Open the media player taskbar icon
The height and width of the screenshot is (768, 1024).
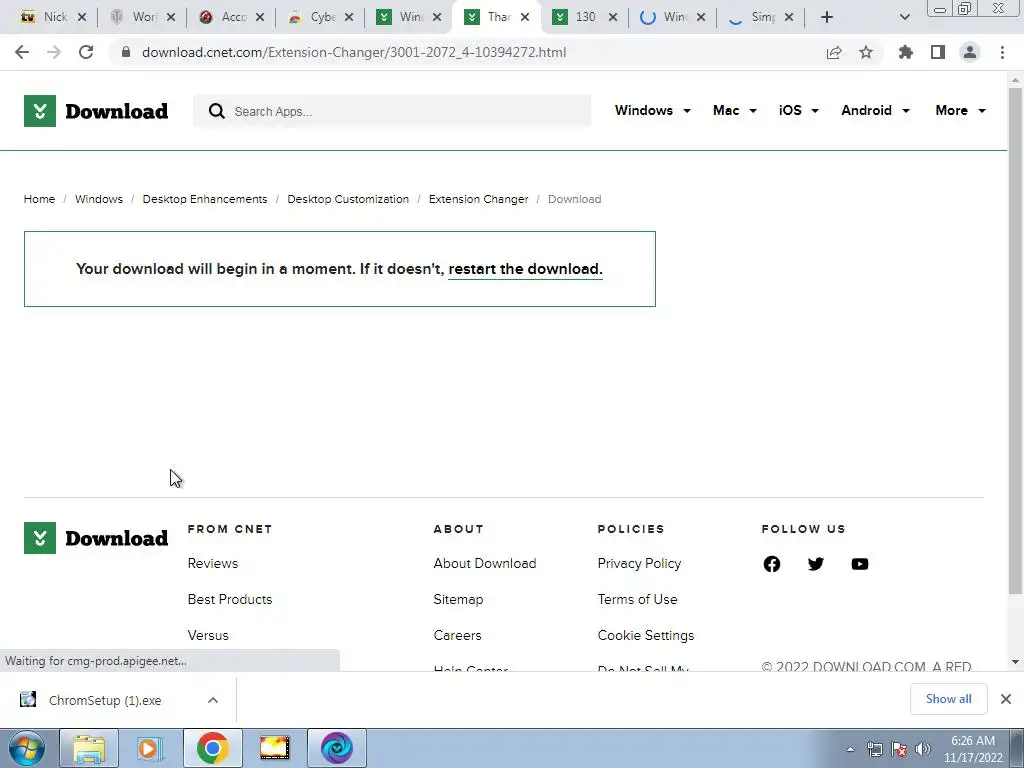tap(149, 748)
